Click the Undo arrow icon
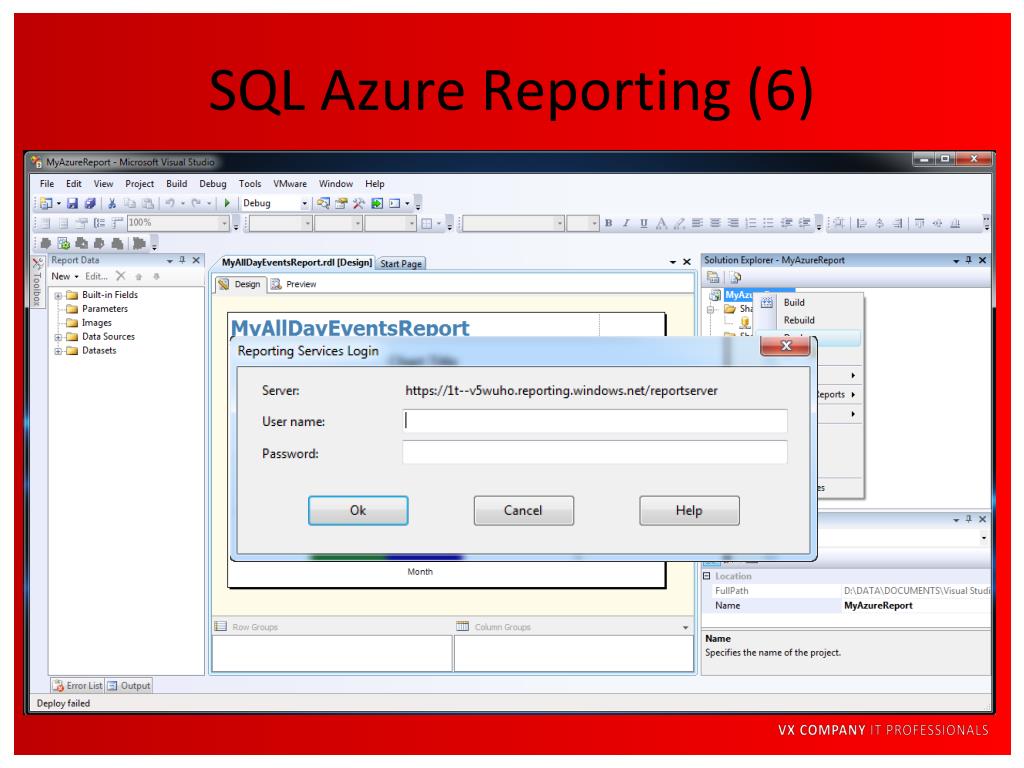The width and height of the screenshot is (1024, 768). [x=170, y=204]
